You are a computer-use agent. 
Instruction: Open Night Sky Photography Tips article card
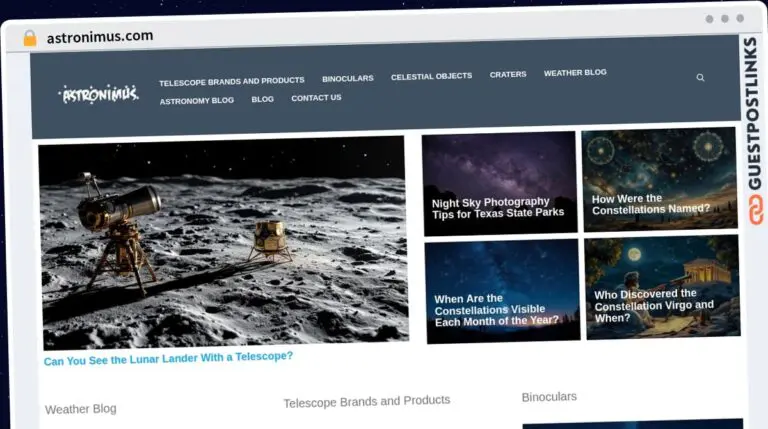[x=500, y=183]
